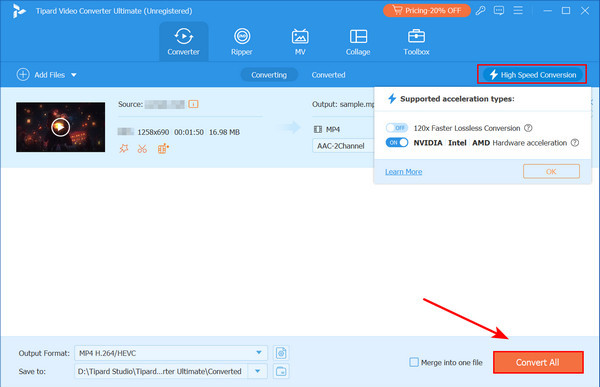Turn off Hardware acceleration toggle

(x=397, y=143)
